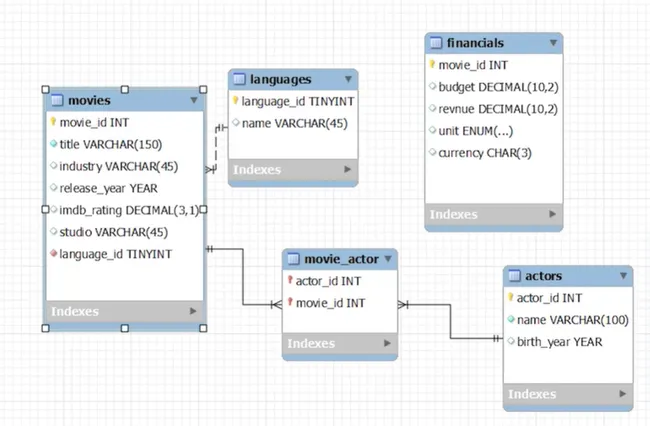650x426 pixels.
Task: Select the language_id TINYINT column in movies
Action: [116, 254]
